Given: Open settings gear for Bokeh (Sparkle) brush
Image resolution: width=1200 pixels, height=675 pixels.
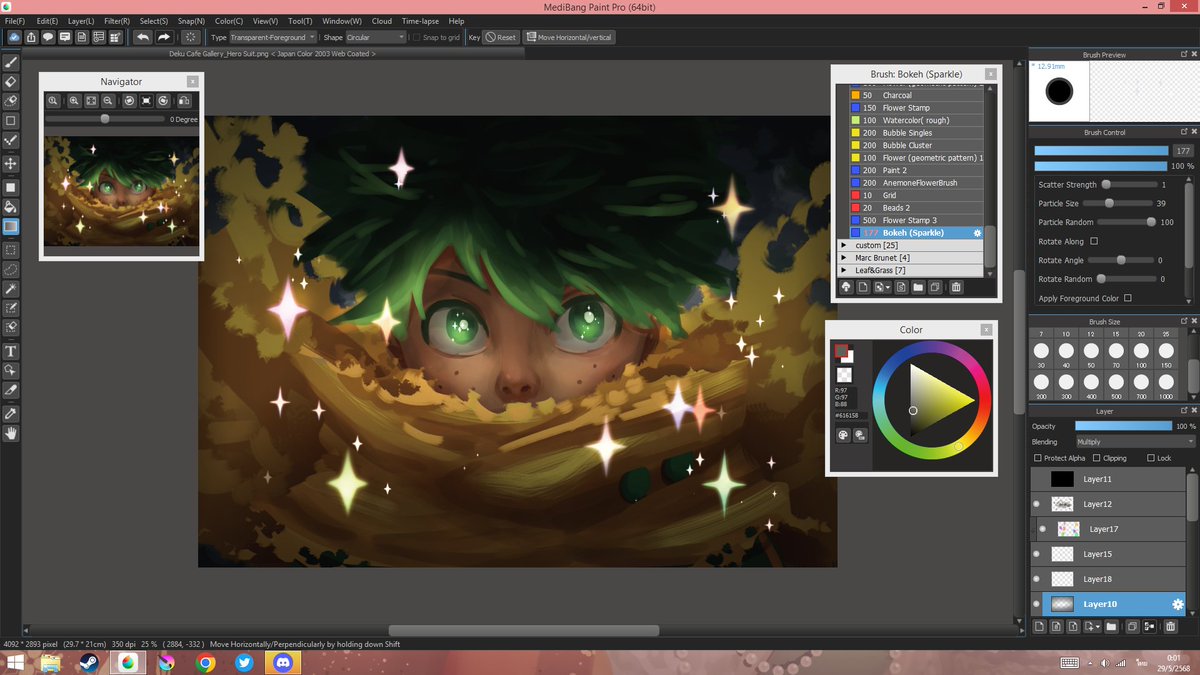Looking at the screenshot, I should [977, 233].
